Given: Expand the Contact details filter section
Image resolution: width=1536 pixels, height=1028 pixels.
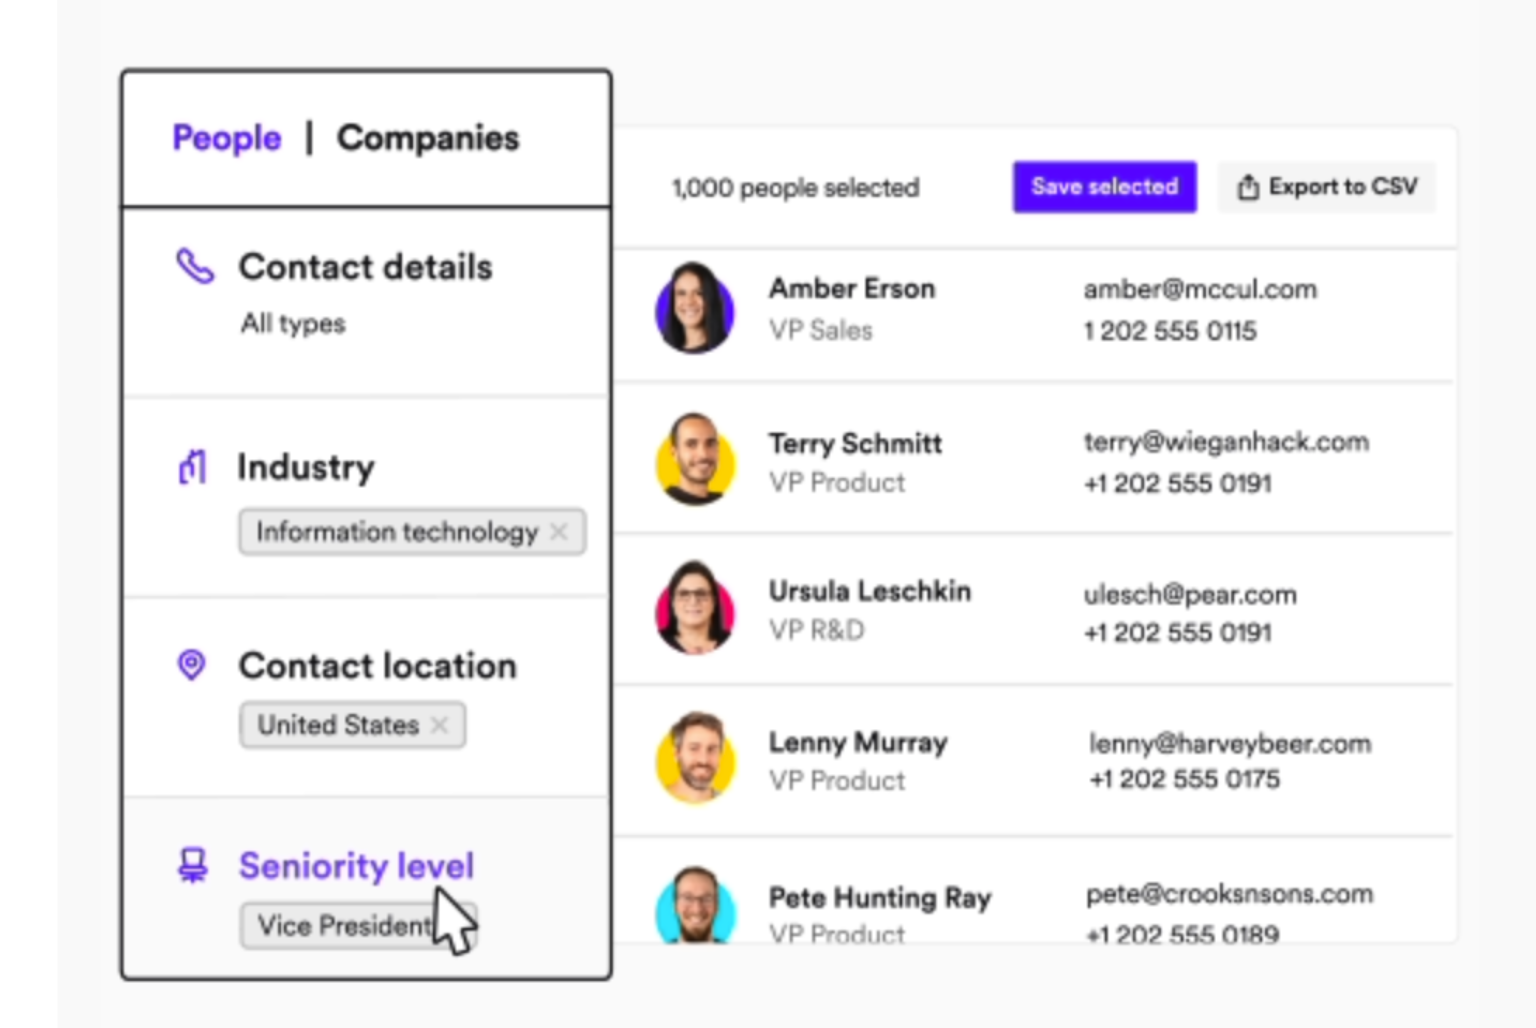Looking at the screenshot, I should (x=365, y=267).
